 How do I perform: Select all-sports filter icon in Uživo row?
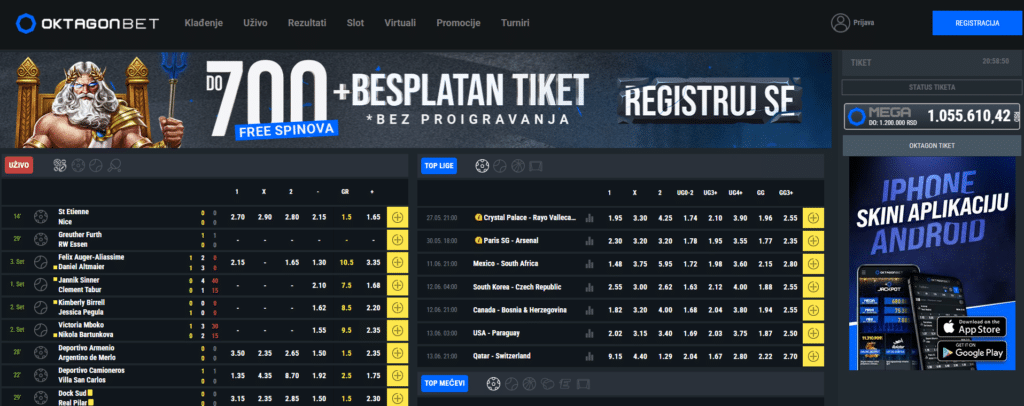(60, 165)
